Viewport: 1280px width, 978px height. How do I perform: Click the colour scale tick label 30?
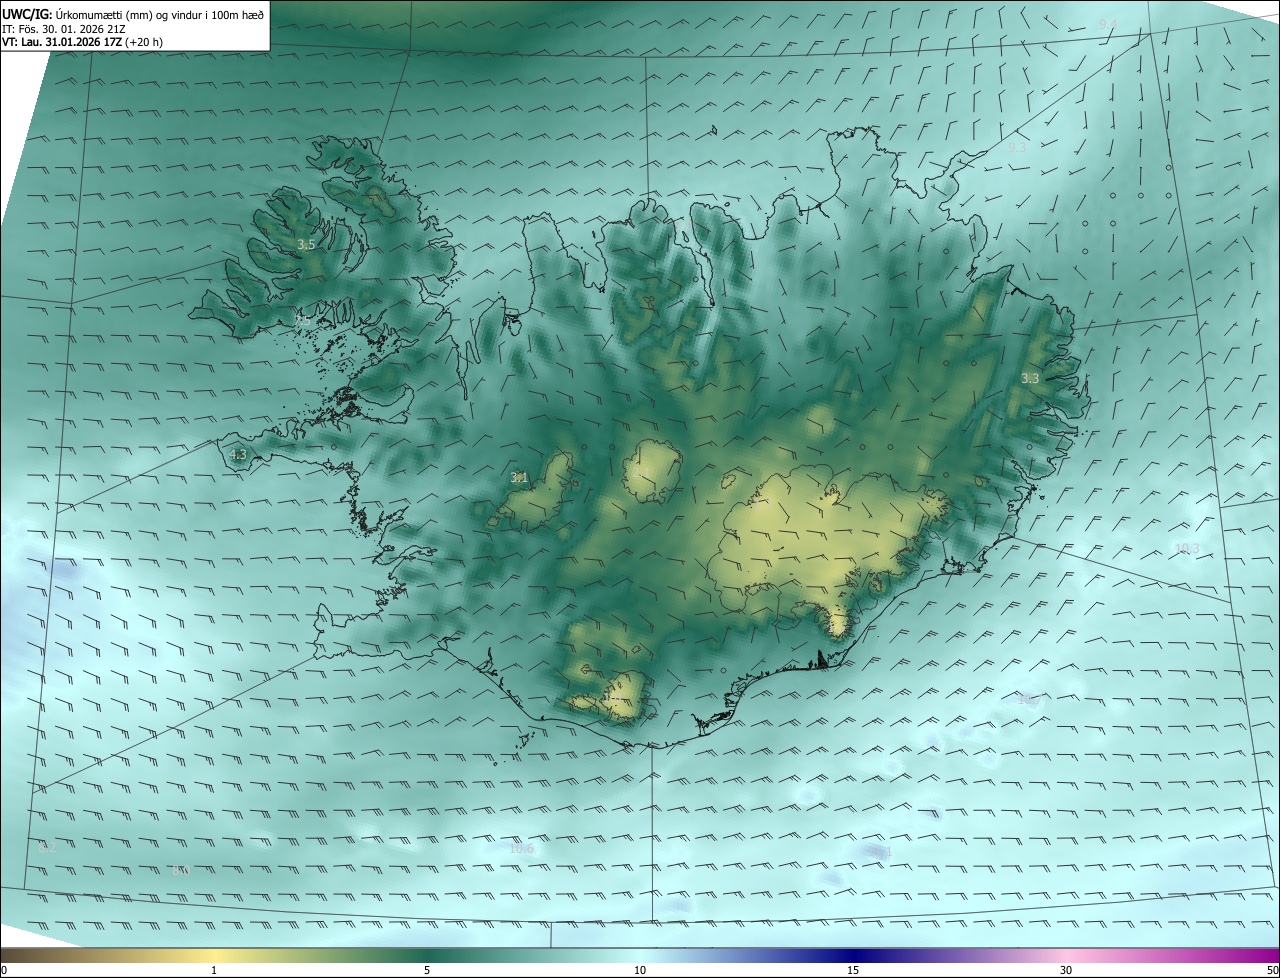coord(1066,970)
